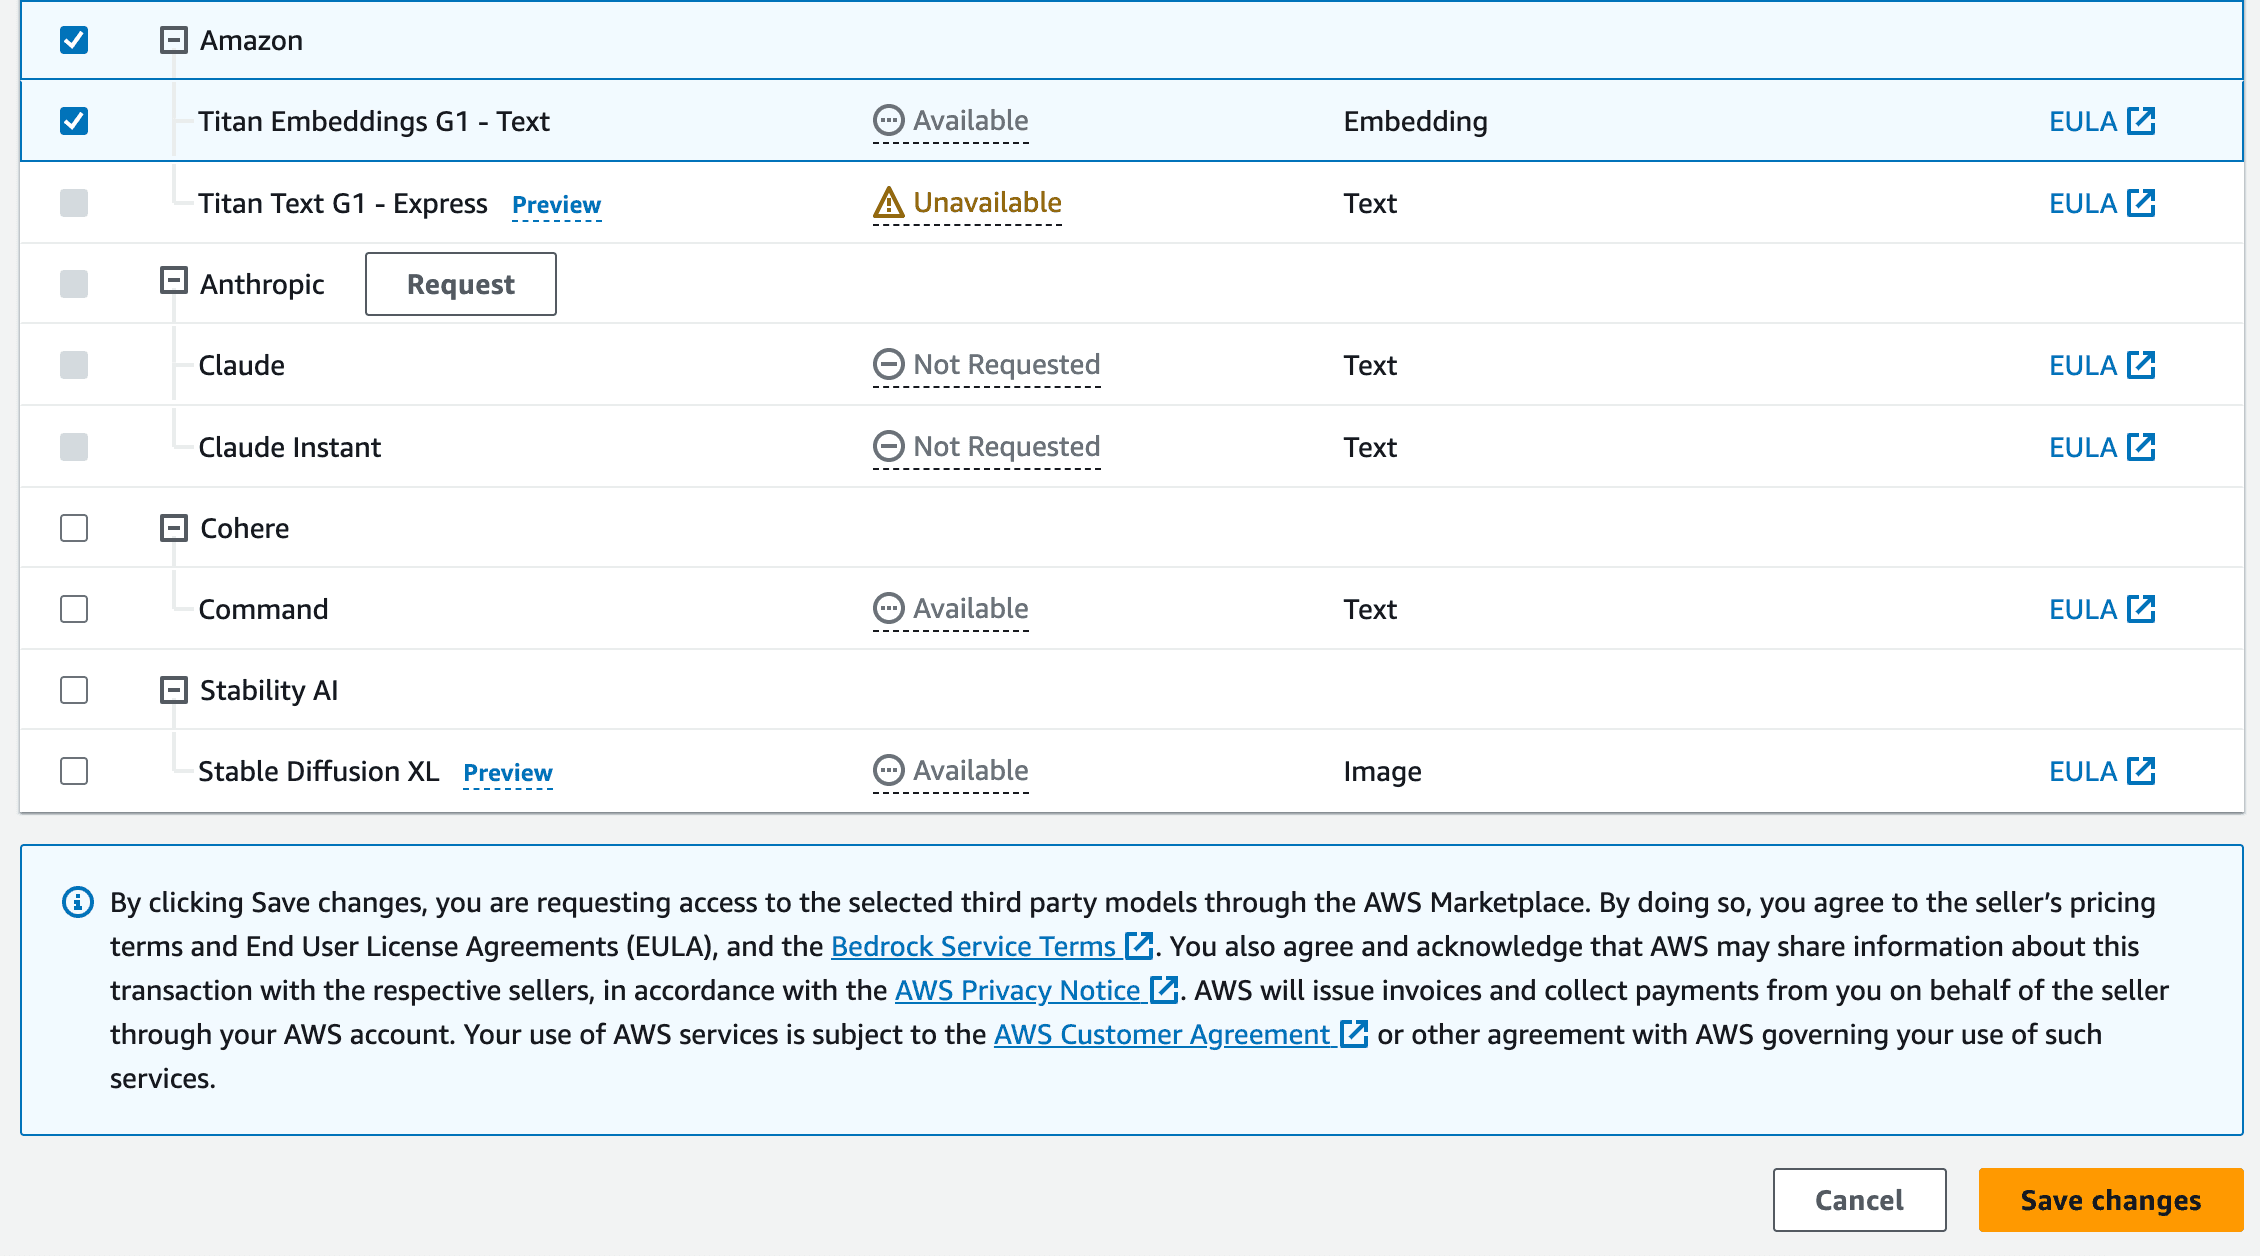Click the Not Requested icon beside Claude
2260x1256 pixels.
click(x=887, y=364)
